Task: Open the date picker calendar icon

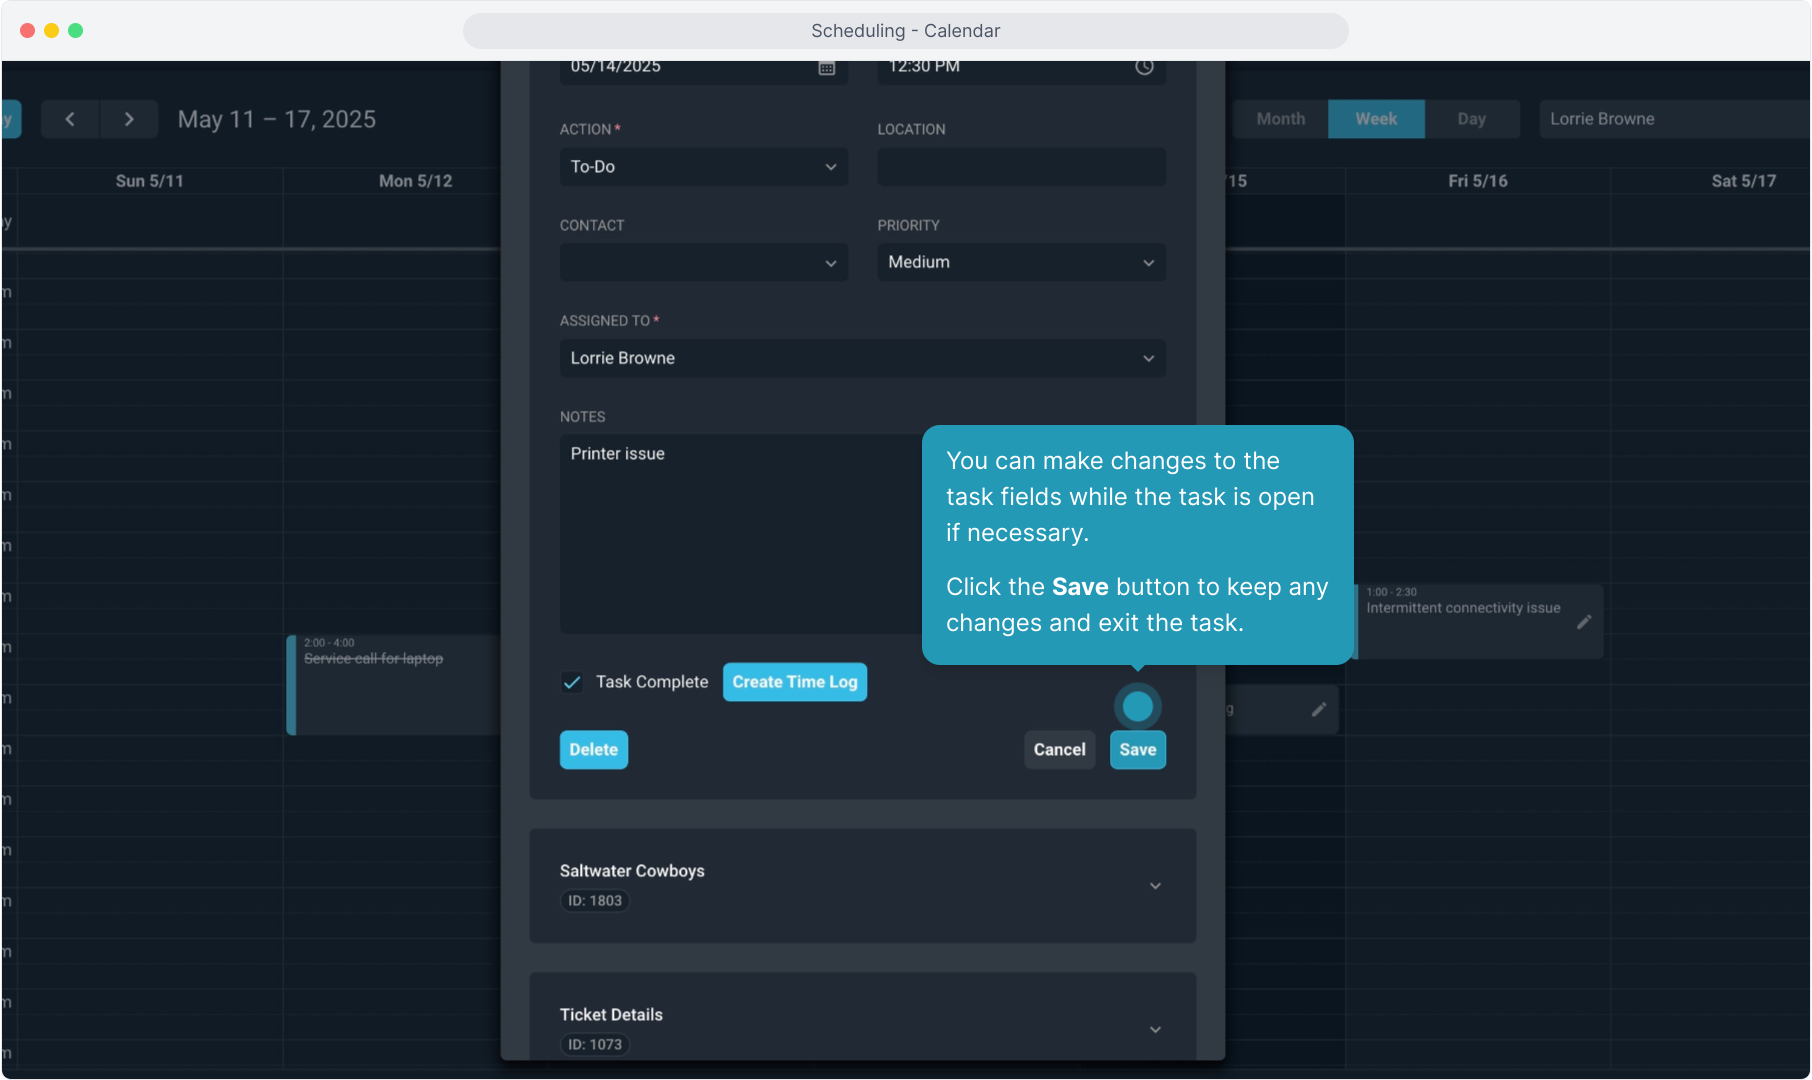Action: [x=827, y=67]
